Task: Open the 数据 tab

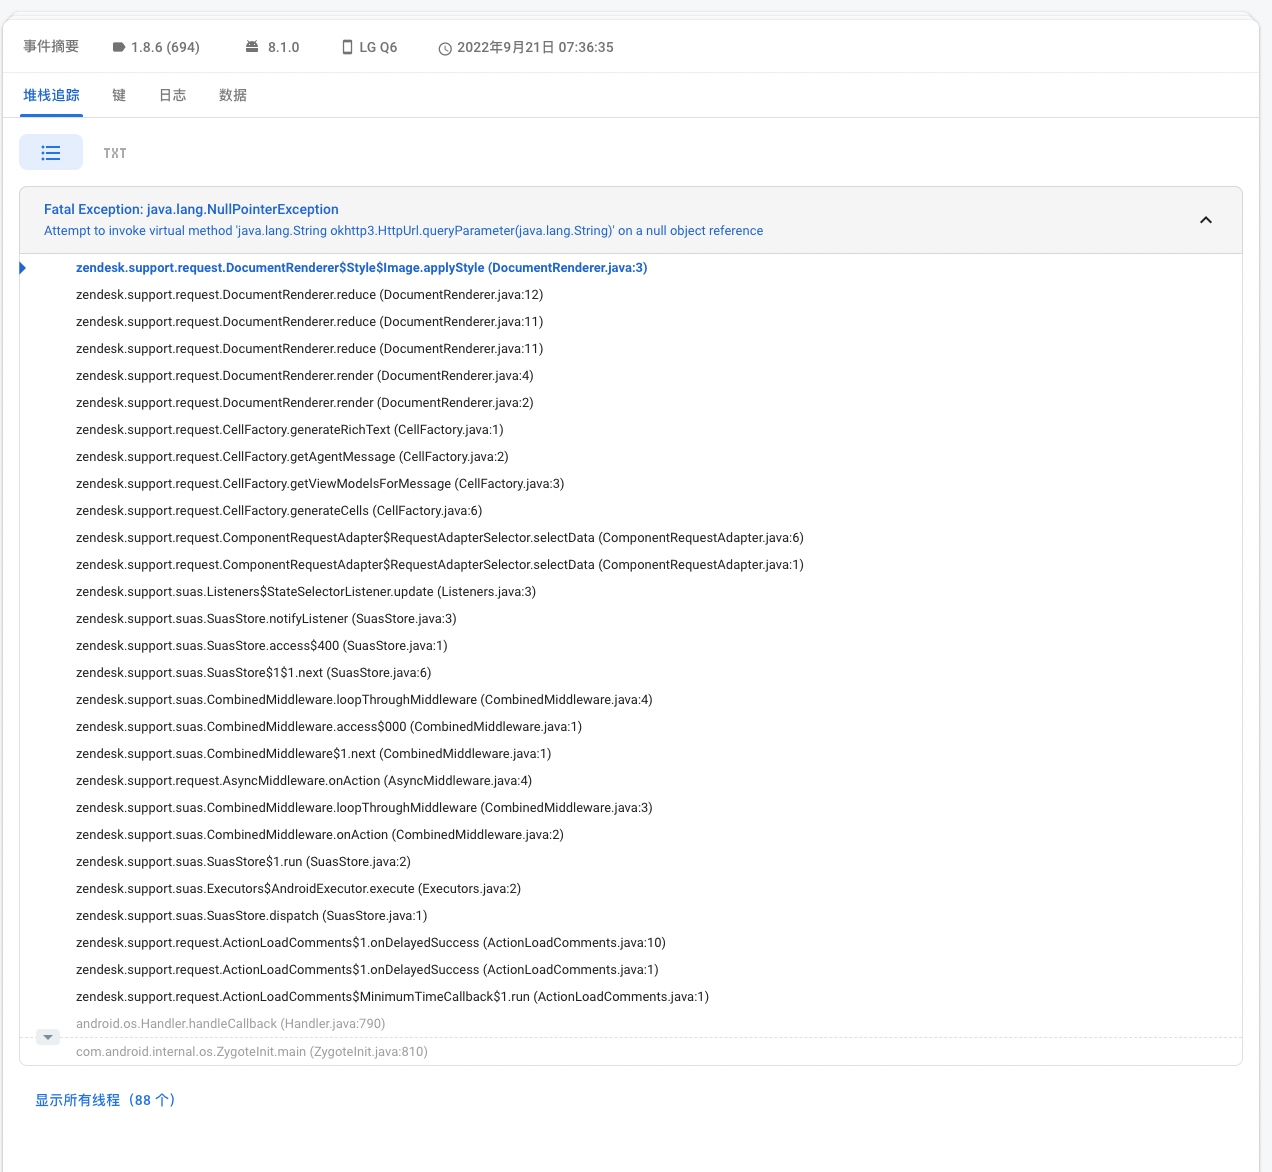Action: coord(233,95)
